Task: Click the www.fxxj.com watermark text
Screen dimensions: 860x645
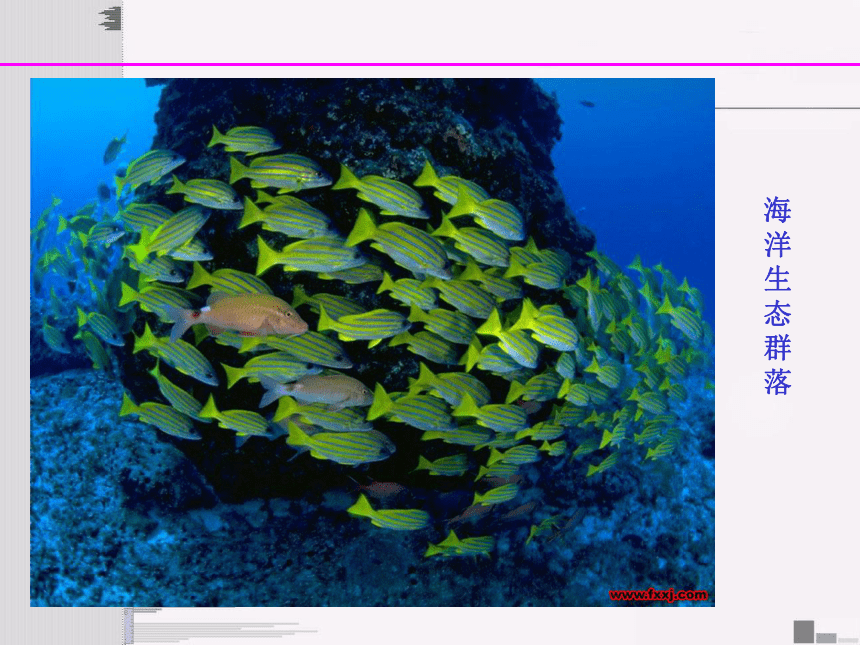Action: (x=658, y=595)
